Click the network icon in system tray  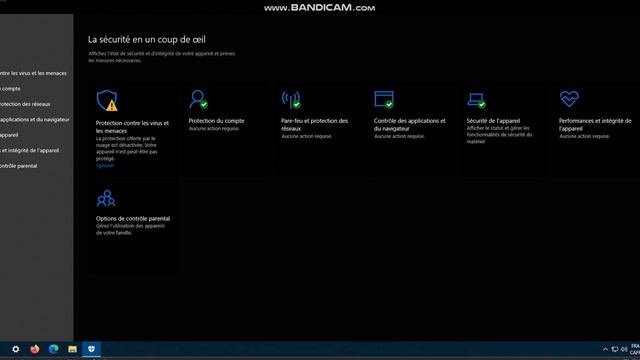[615, 349]
